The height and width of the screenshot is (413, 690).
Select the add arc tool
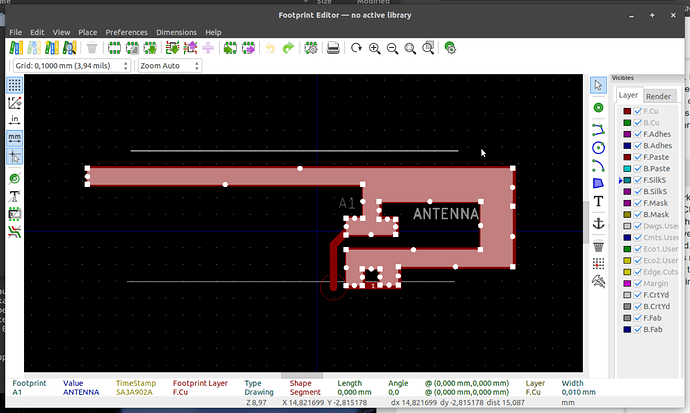point(598,166)
